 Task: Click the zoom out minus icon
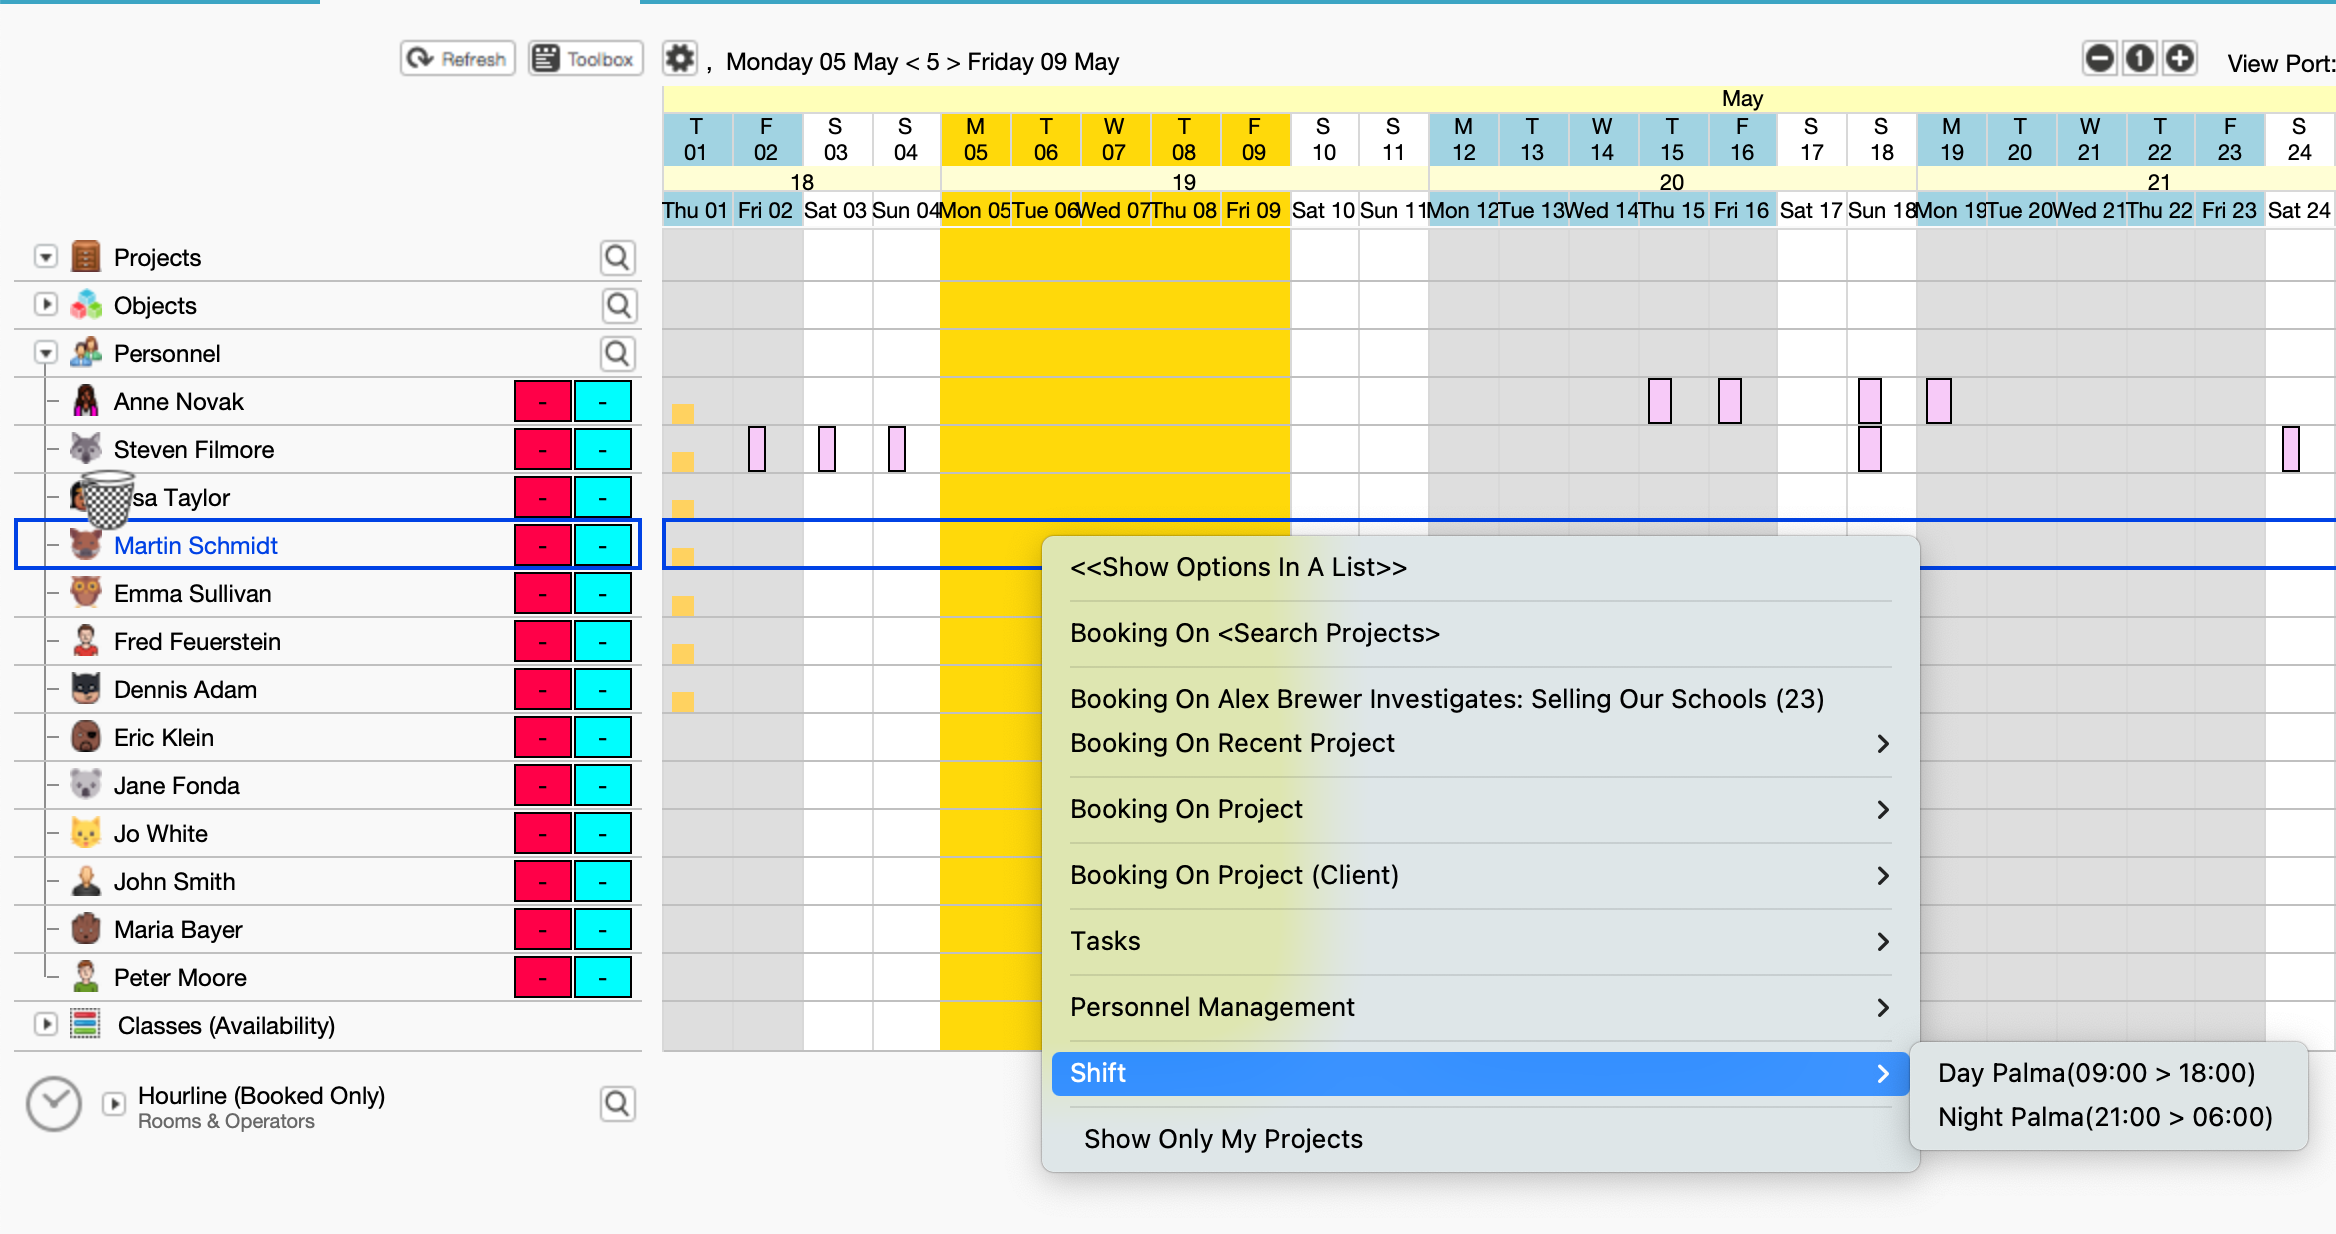coord(2099,59)
